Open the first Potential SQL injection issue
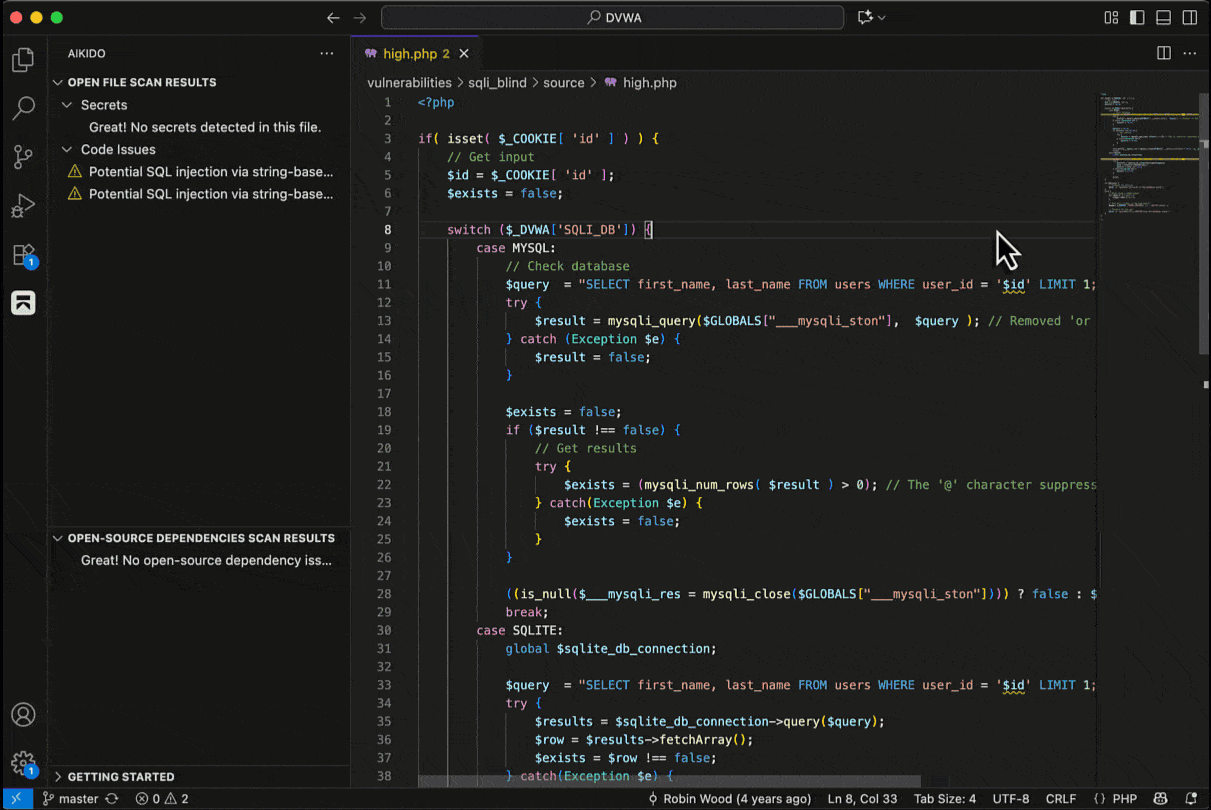The image size is (1211, 810). point(210,172)
